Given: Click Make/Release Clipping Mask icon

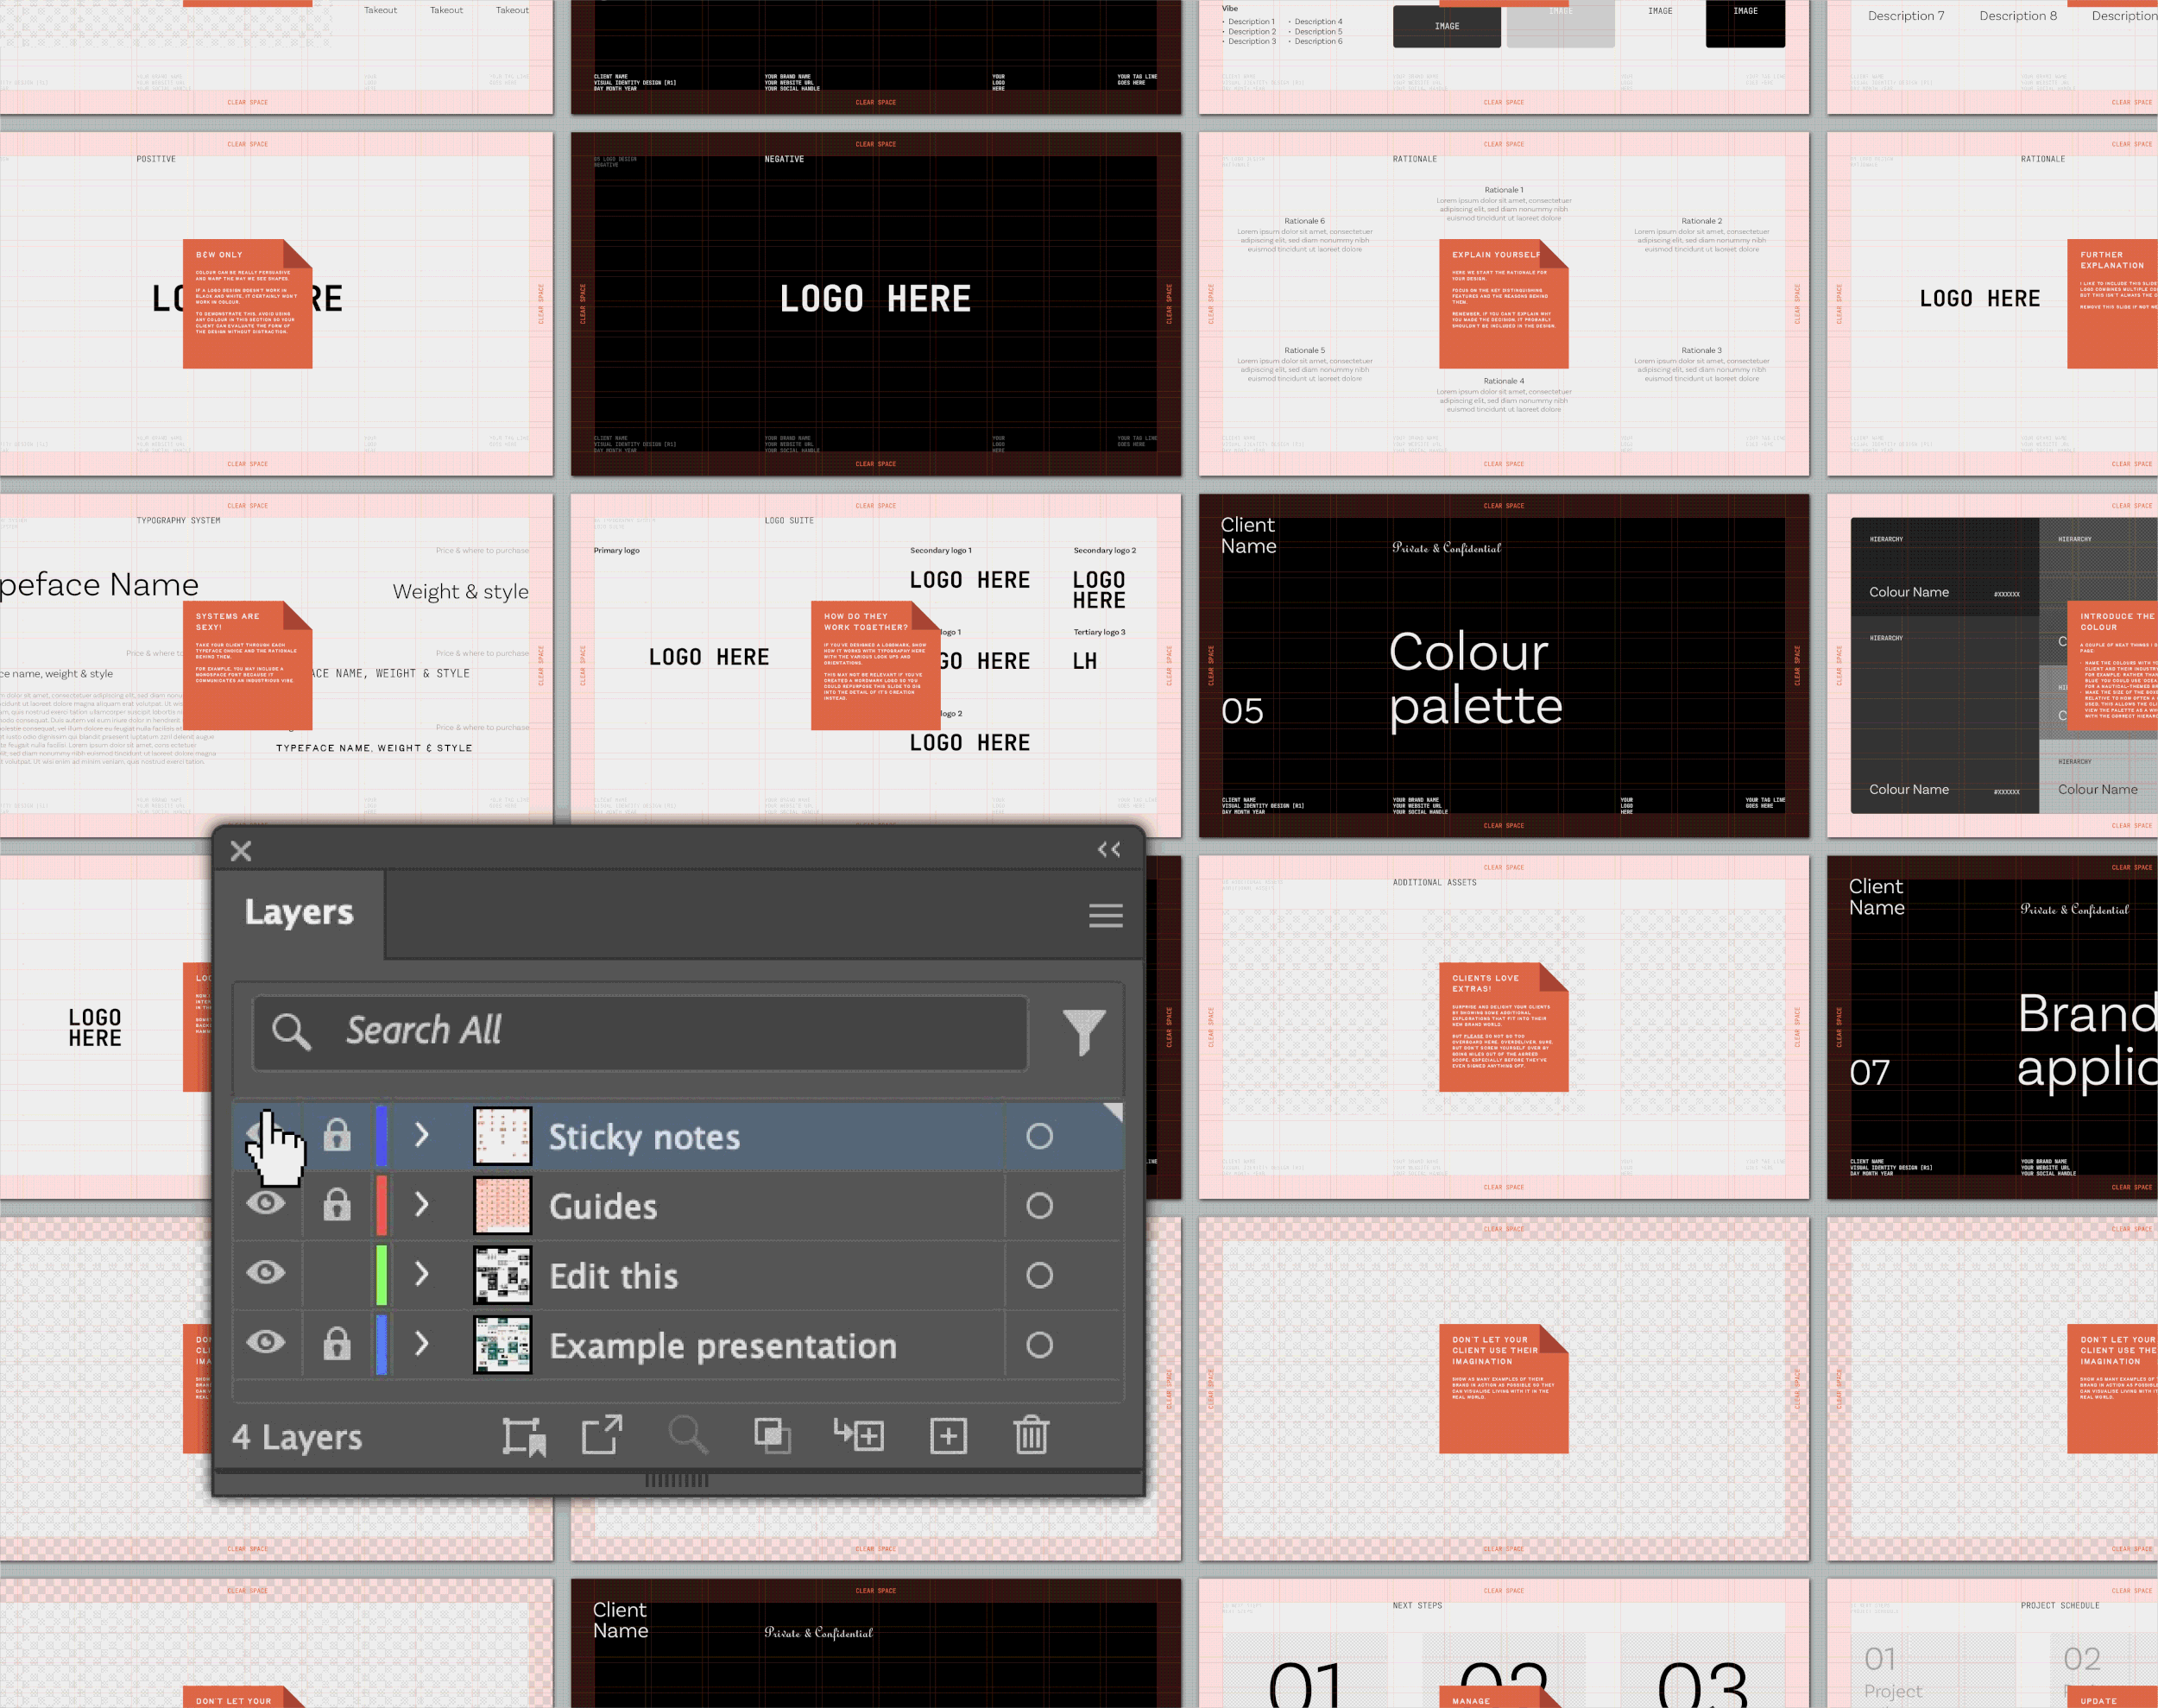Looking at the screenshot, I should point(772,1436).
